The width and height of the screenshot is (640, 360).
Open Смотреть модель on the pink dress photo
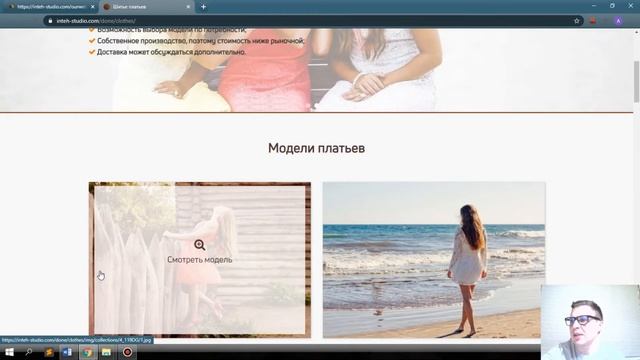click(200, 260)
